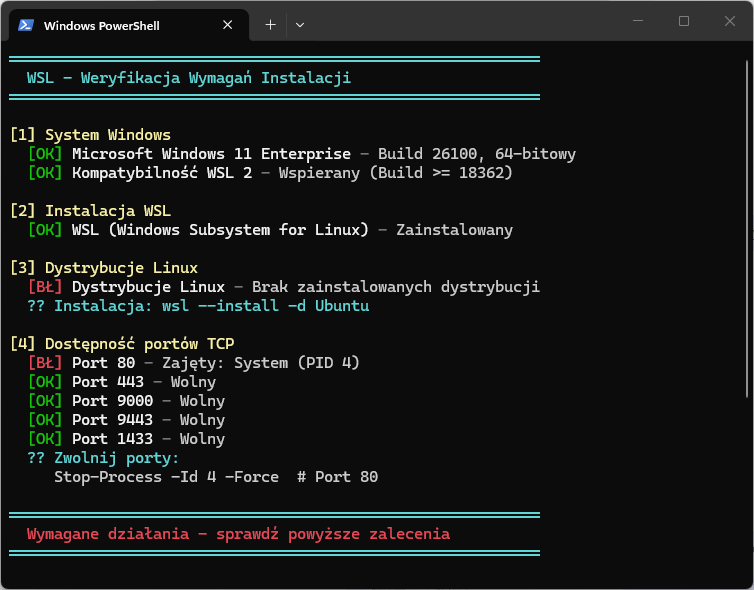Close the Windows PowerShell tab
Screen dimensions: 754x590
[228, 25]
